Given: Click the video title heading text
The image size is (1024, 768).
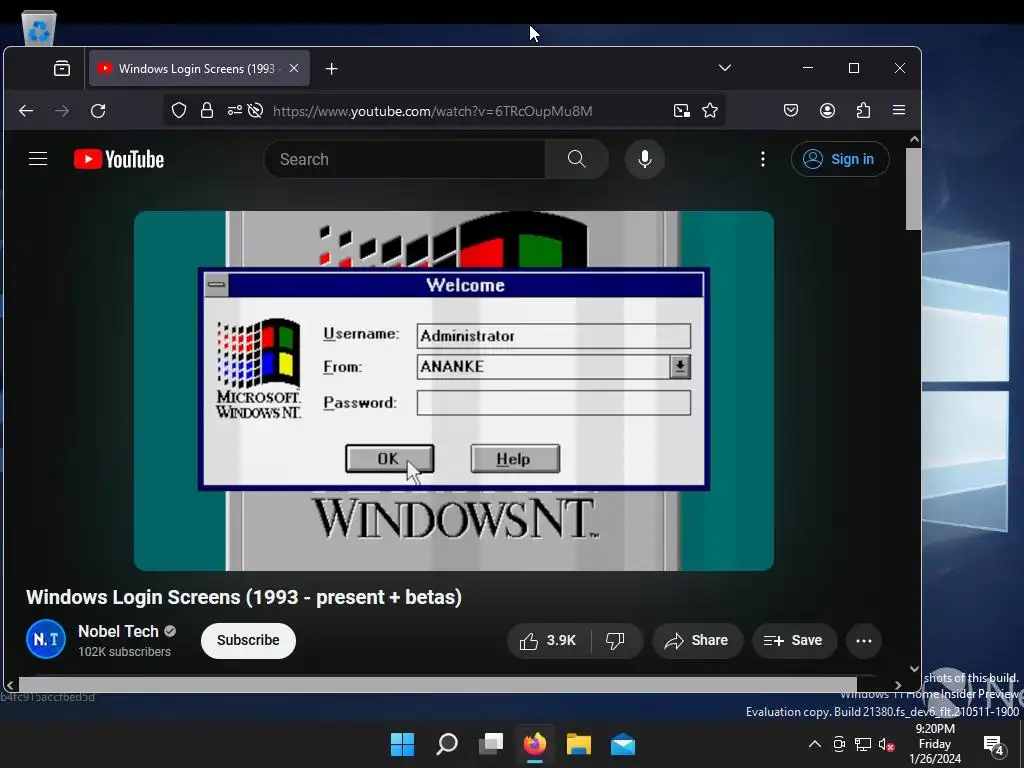Looking at the screenshot, I should coord(244,598).
